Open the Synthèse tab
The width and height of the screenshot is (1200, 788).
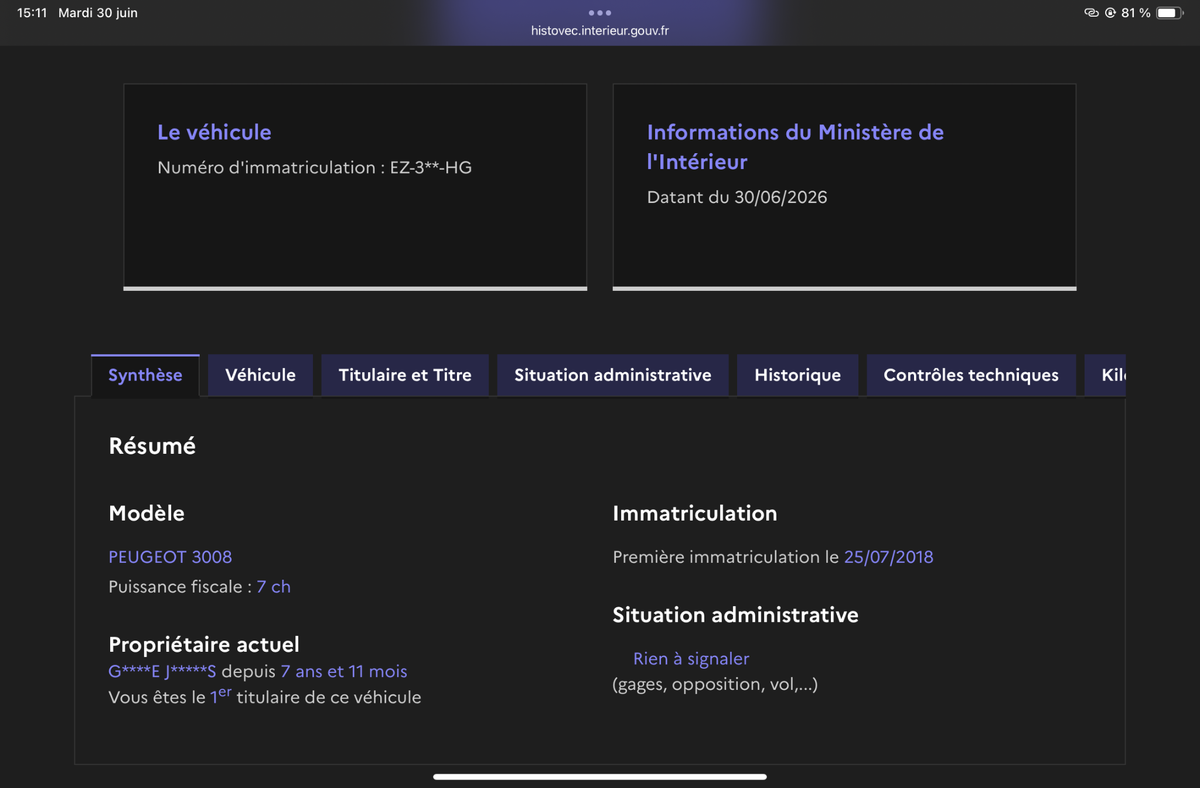[x=145, y=375]
